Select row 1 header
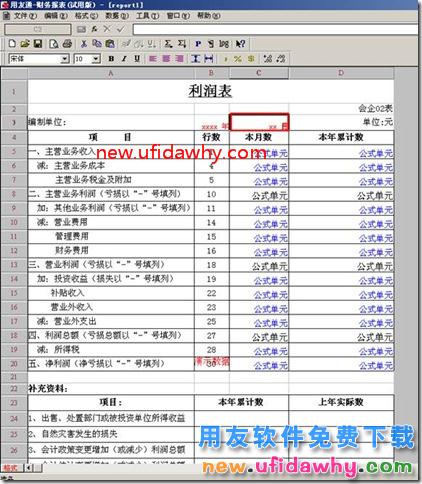422x484 pixels. tap(14, 91)
